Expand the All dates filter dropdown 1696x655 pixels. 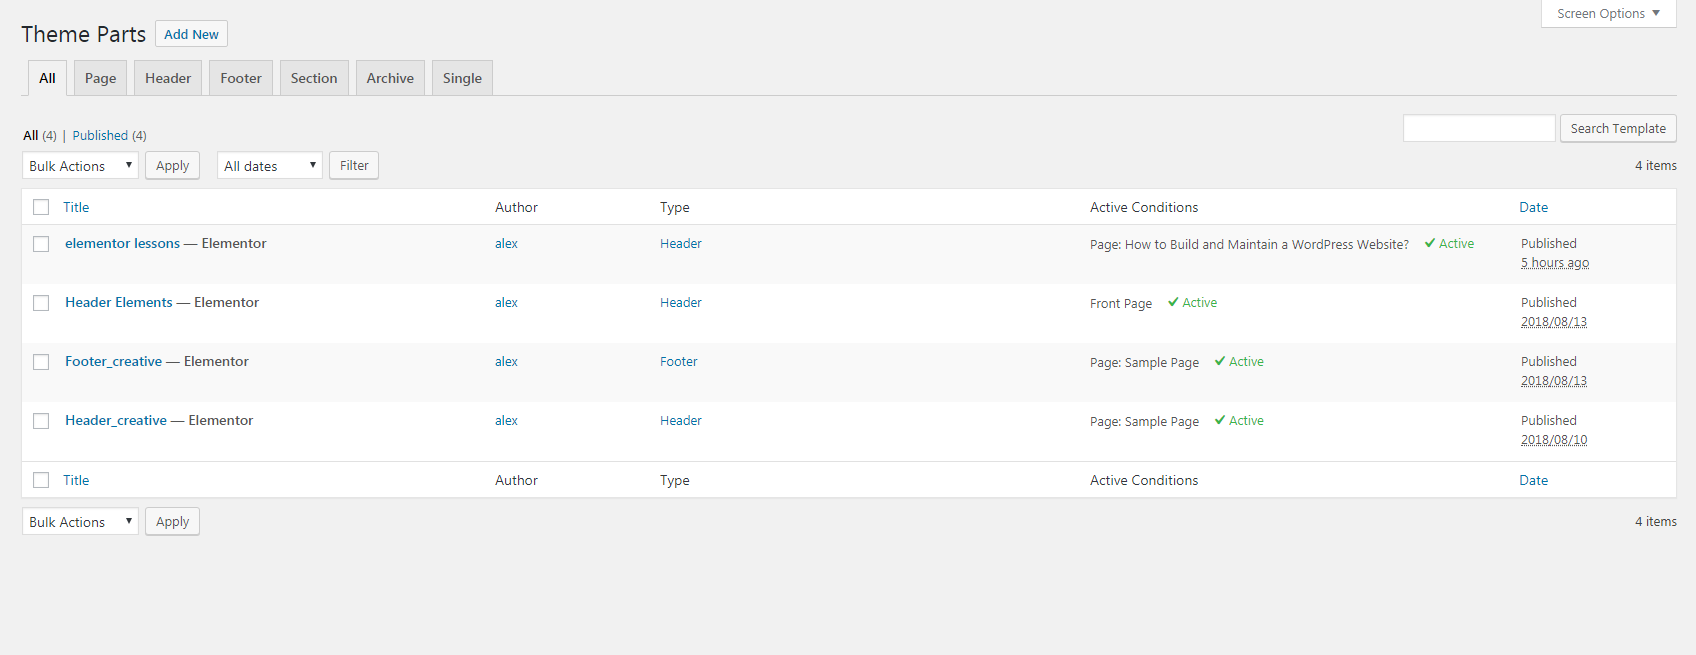(x=269, y=166)
